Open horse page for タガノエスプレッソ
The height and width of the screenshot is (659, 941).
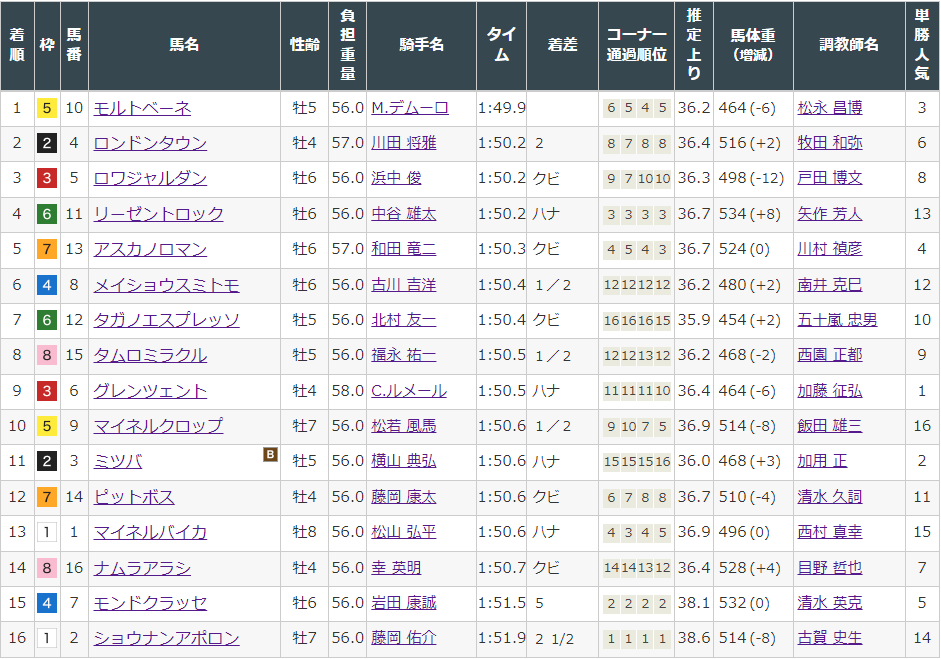(166, 320)
